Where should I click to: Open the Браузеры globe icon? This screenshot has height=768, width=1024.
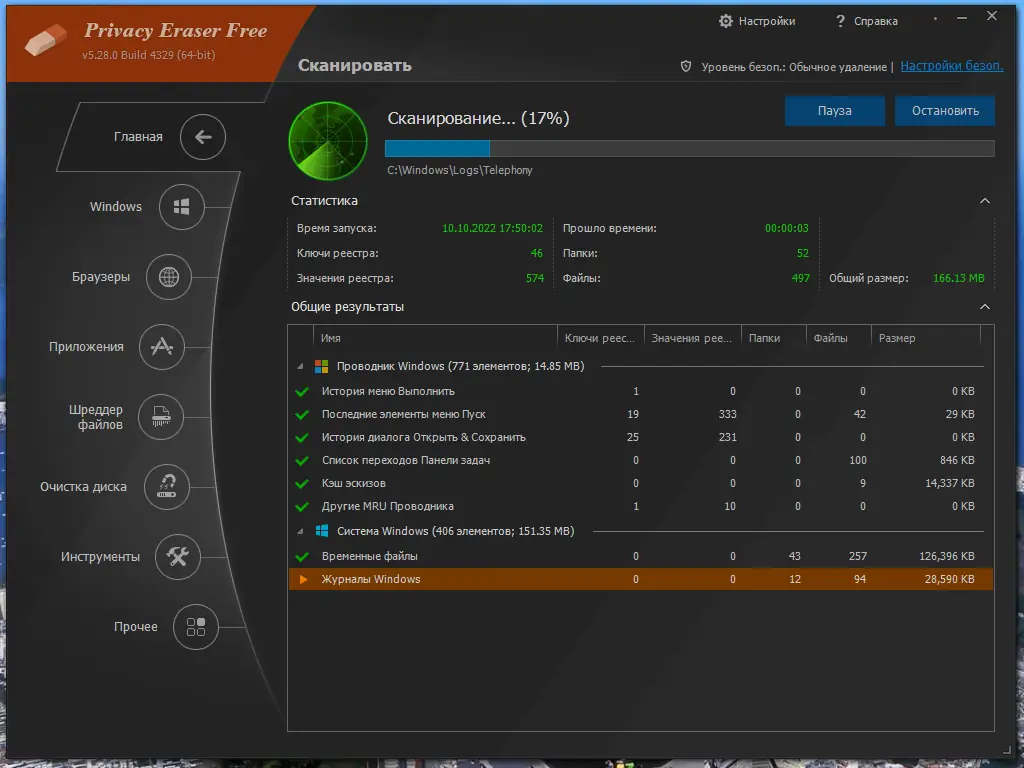point(168,277)
